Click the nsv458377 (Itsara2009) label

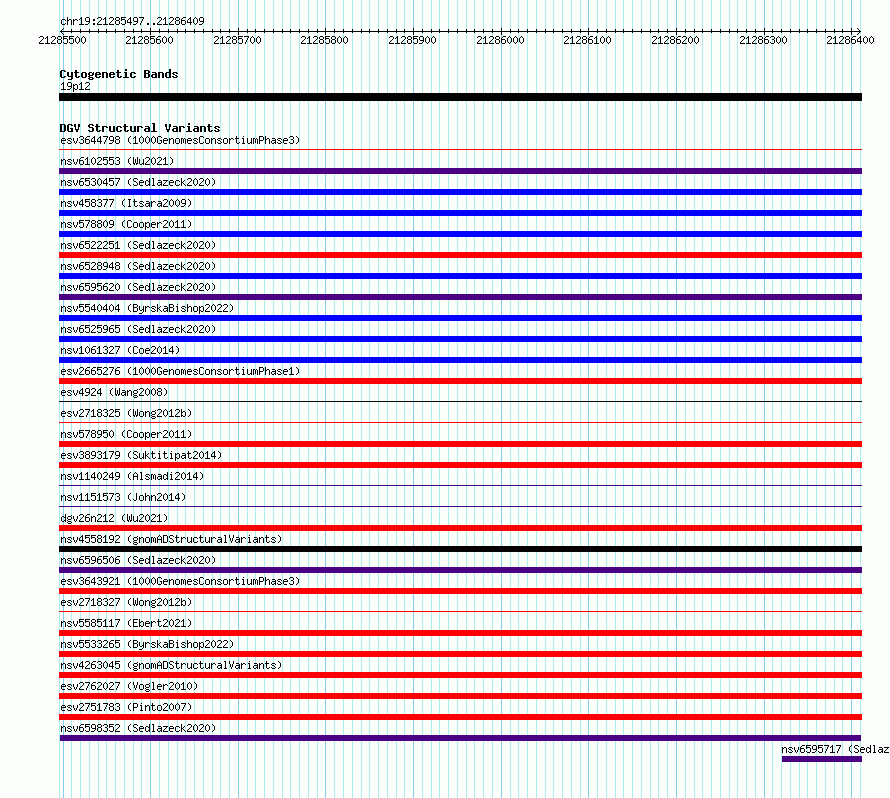pyautogui.click(x=126, y=203)
